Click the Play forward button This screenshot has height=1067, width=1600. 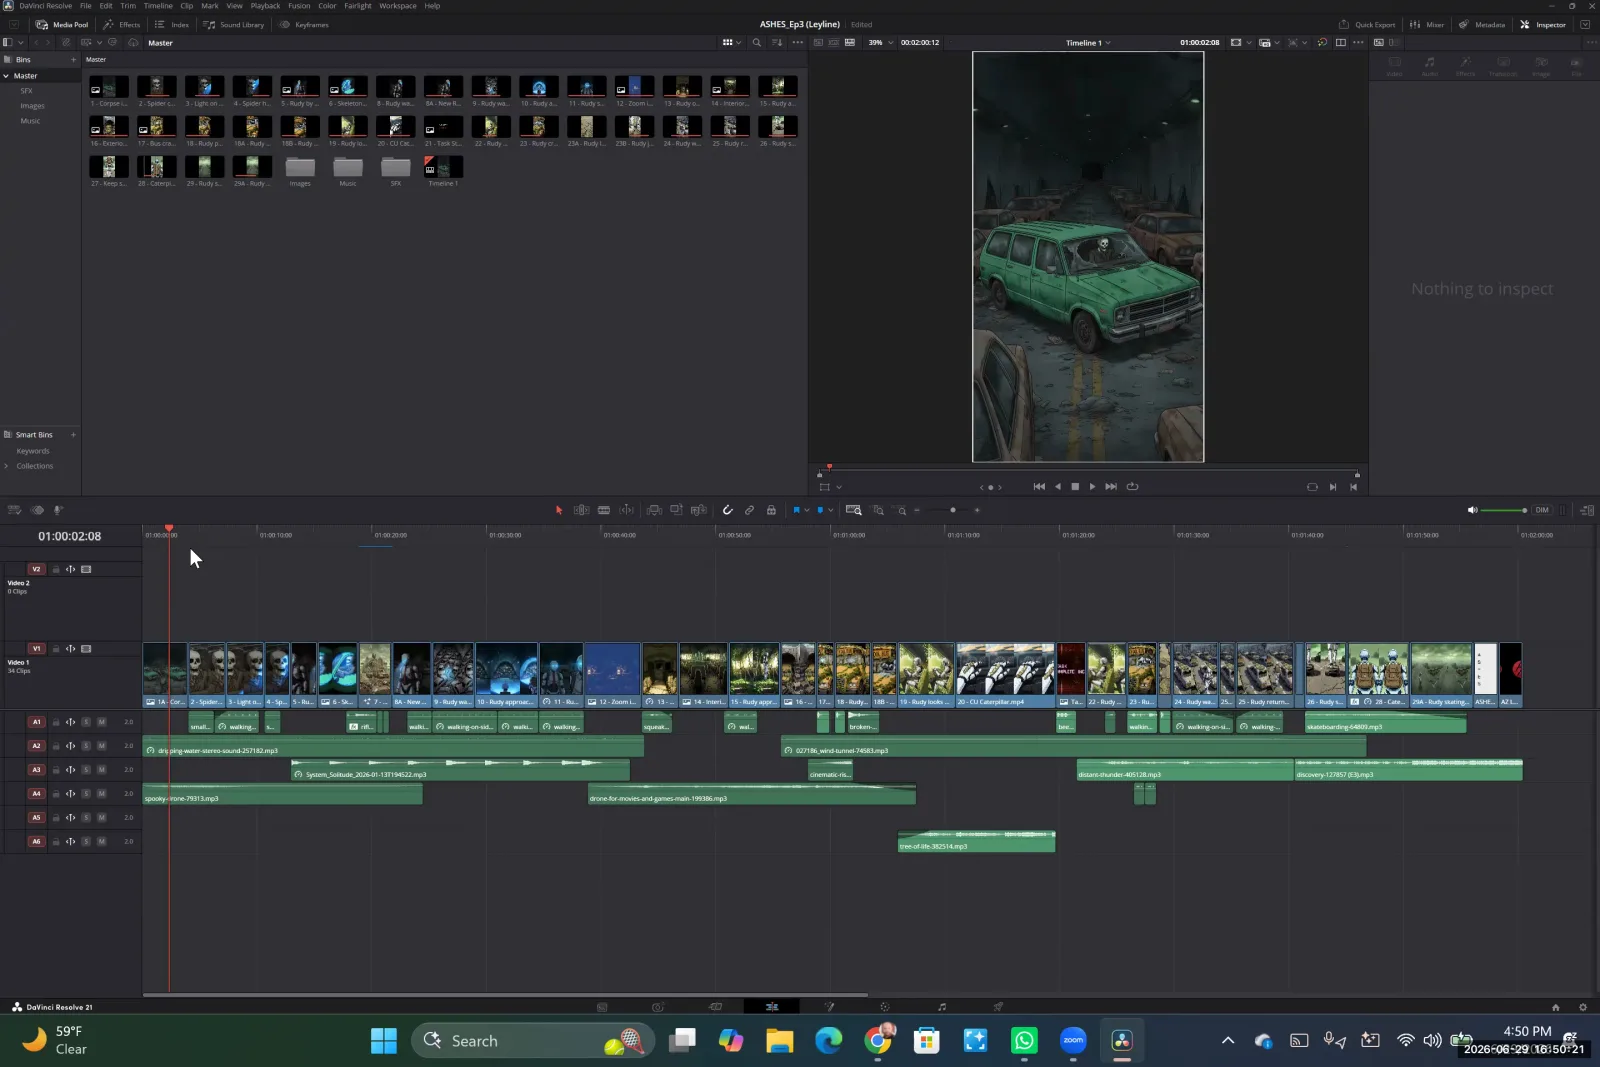click(1092, 487)
